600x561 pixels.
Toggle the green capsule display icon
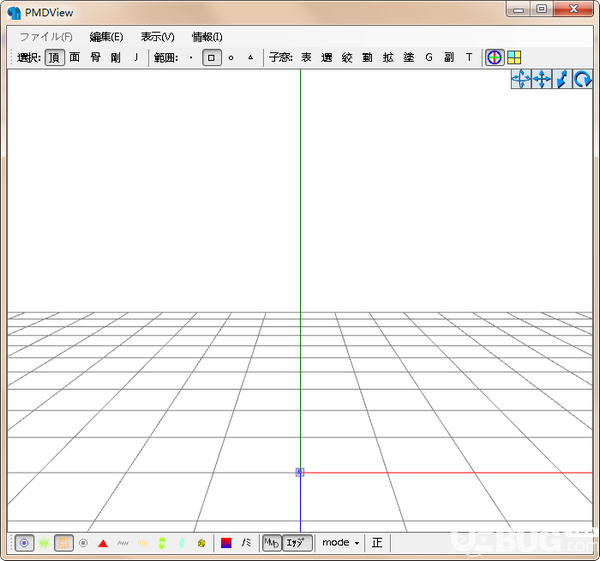[162, 543]
